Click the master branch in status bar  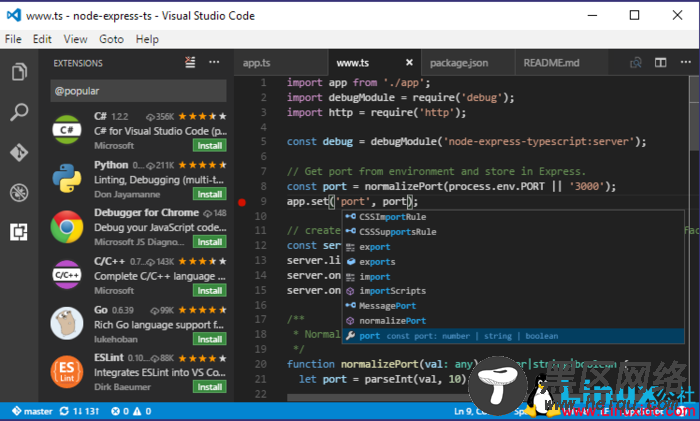point(32,411)
